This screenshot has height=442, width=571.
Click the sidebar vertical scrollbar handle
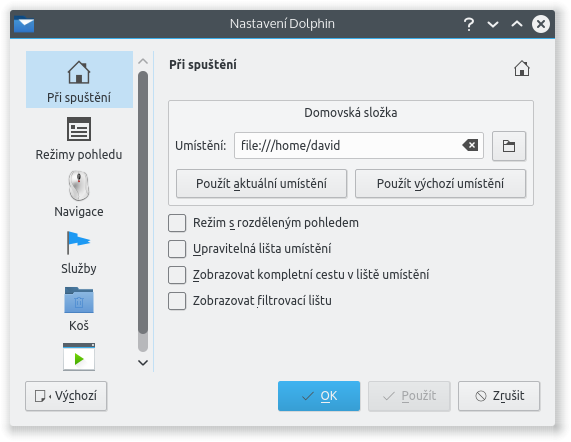pyautogui.click(x=143, y=202)
